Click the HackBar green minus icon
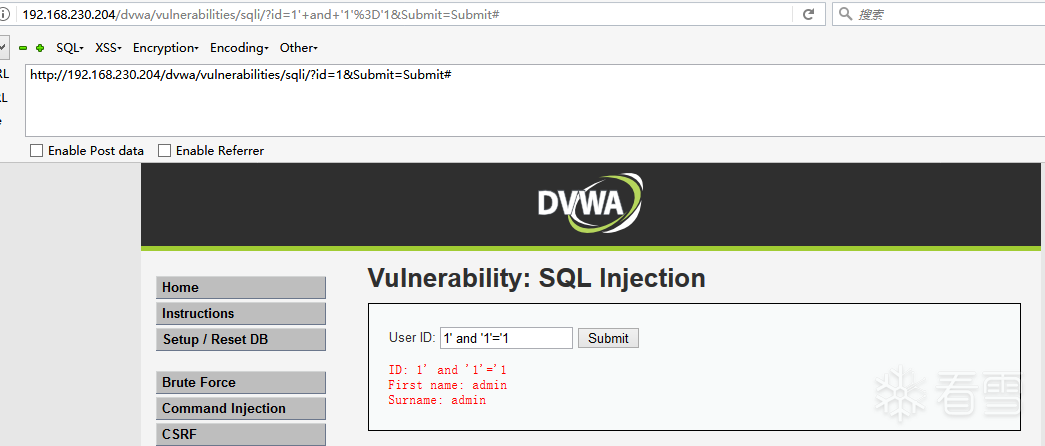This screenshot has width=1045, height=446. point(23,48)
